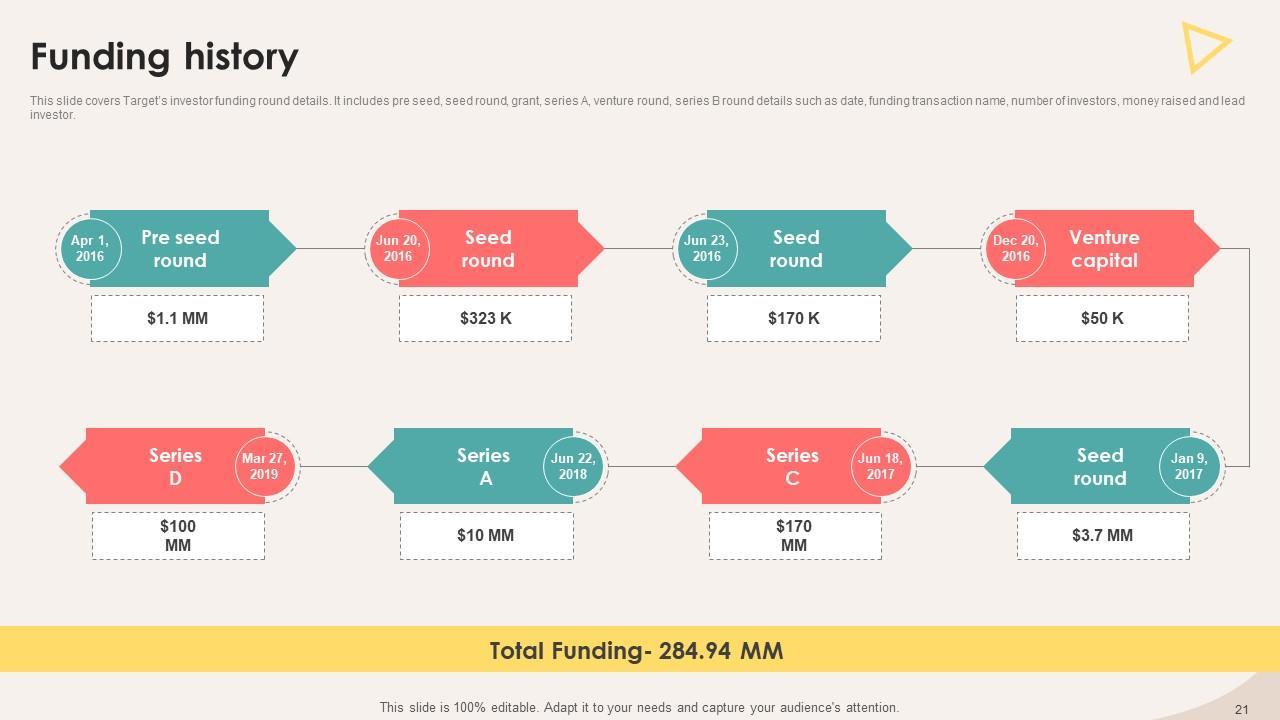Click the Jun 23, 2016 date marker
This screenshot has height=720, width=1280.
[x=706, y=249]
